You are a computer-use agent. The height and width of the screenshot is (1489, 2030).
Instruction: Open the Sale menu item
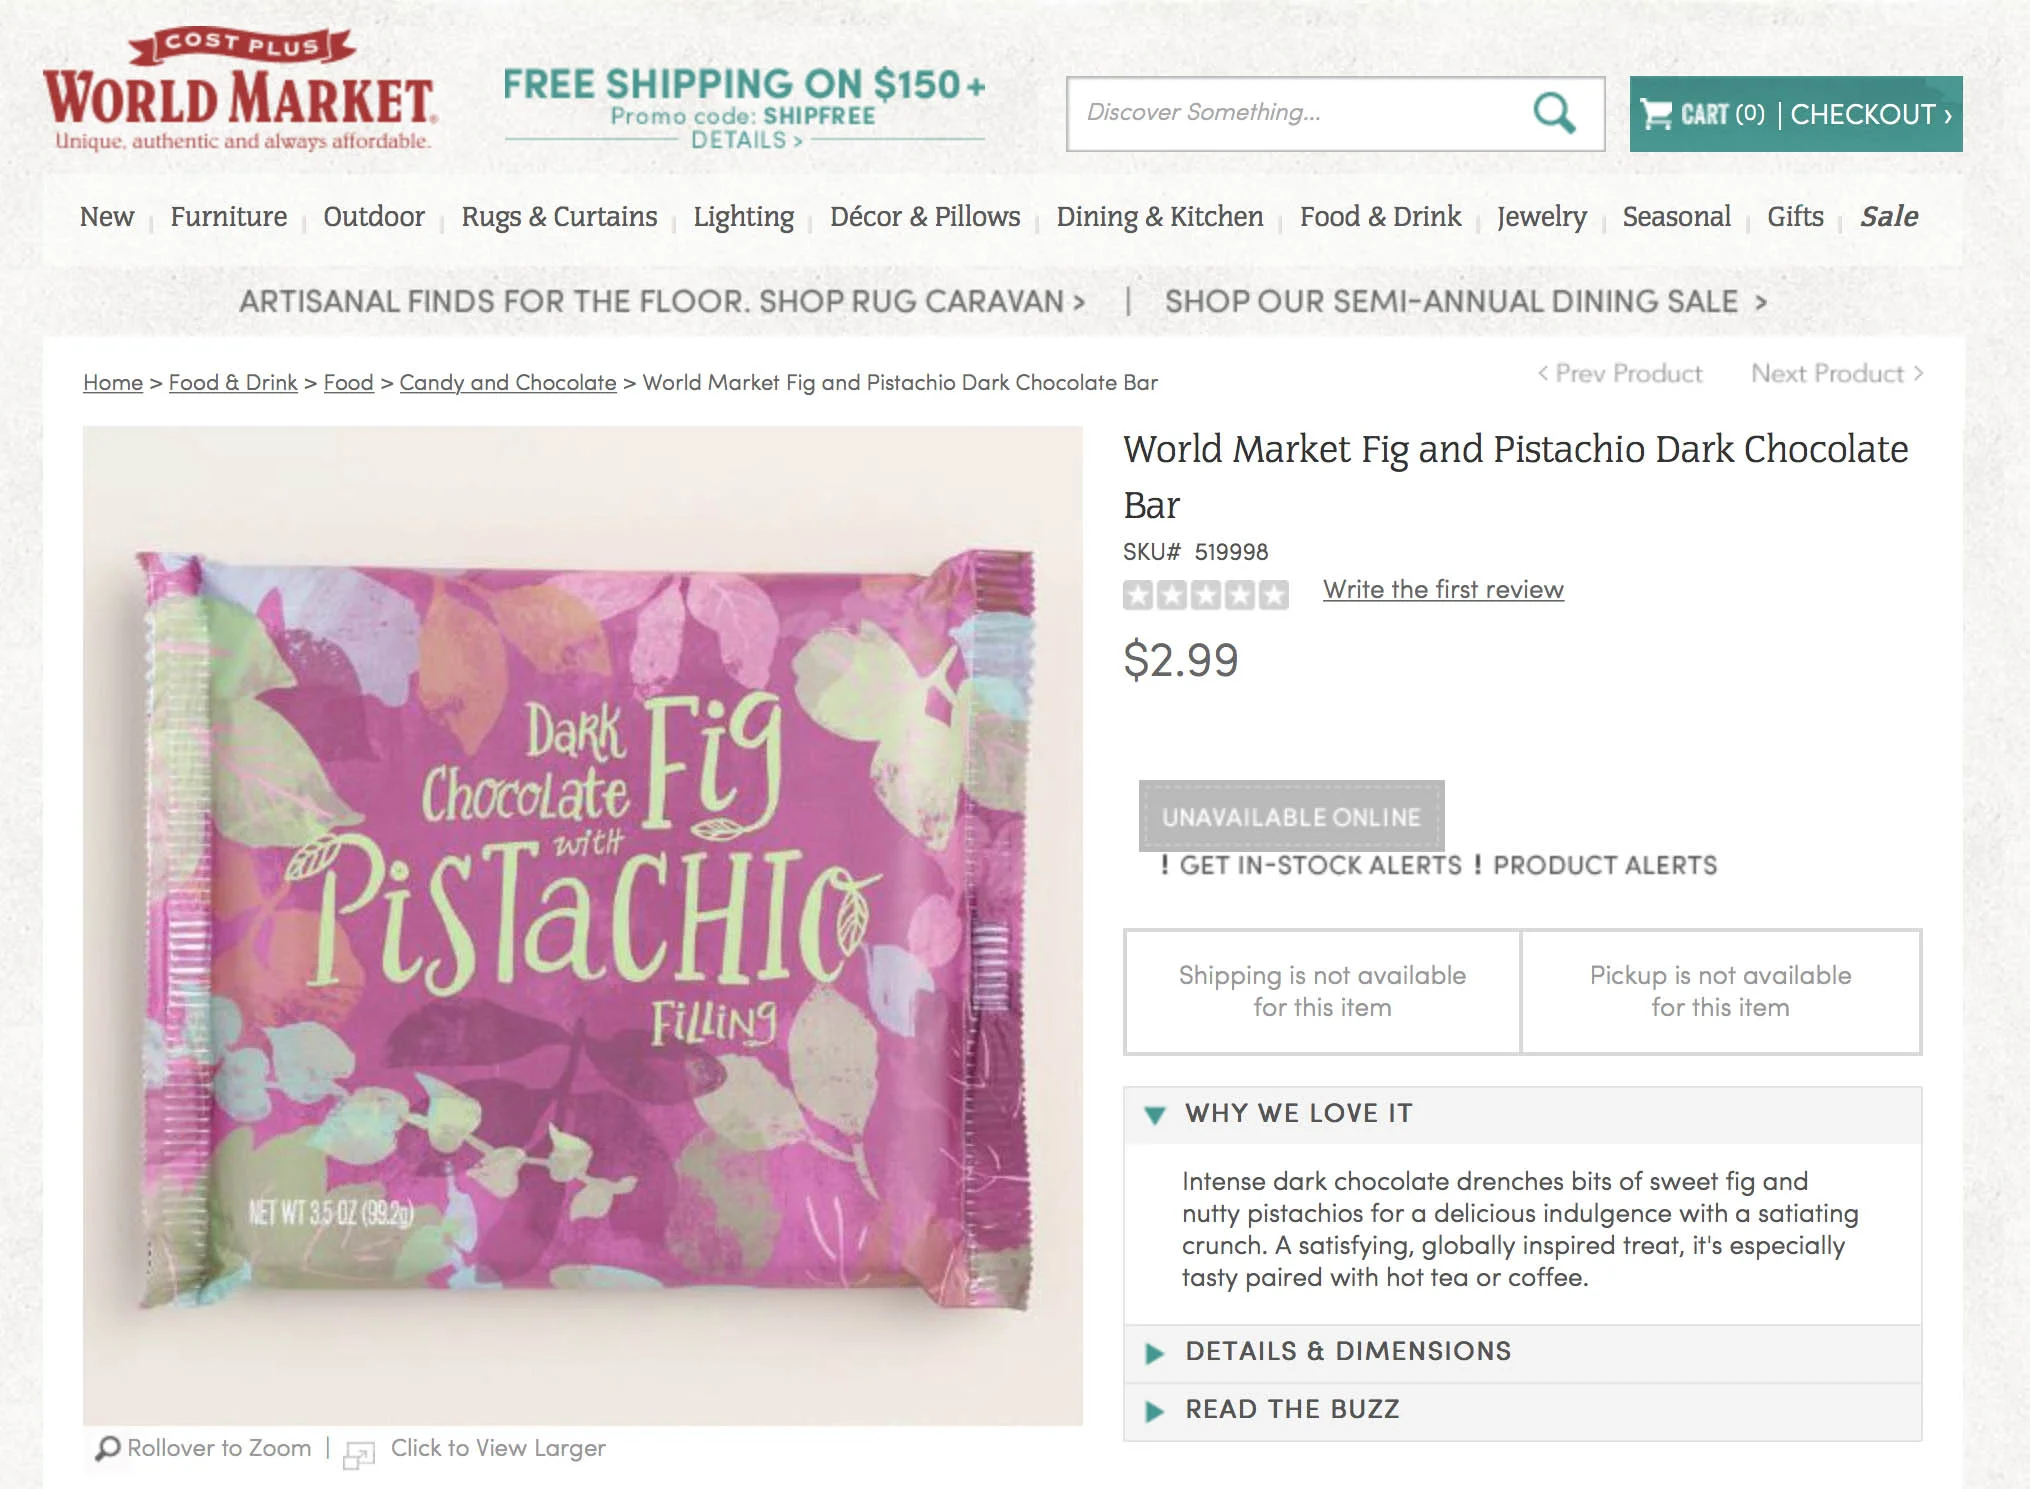tap(1889, 217)
